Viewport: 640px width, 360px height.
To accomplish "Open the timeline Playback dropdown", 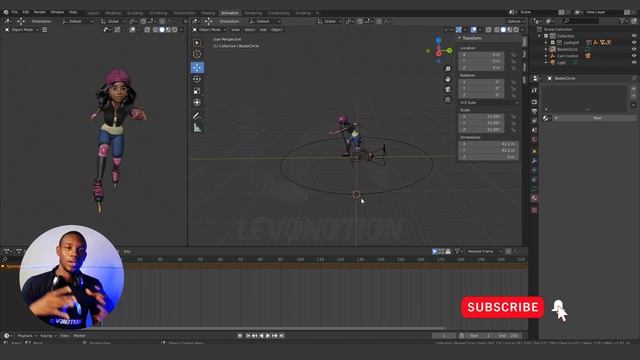I will pyautogui.click(x=27, y=336).
